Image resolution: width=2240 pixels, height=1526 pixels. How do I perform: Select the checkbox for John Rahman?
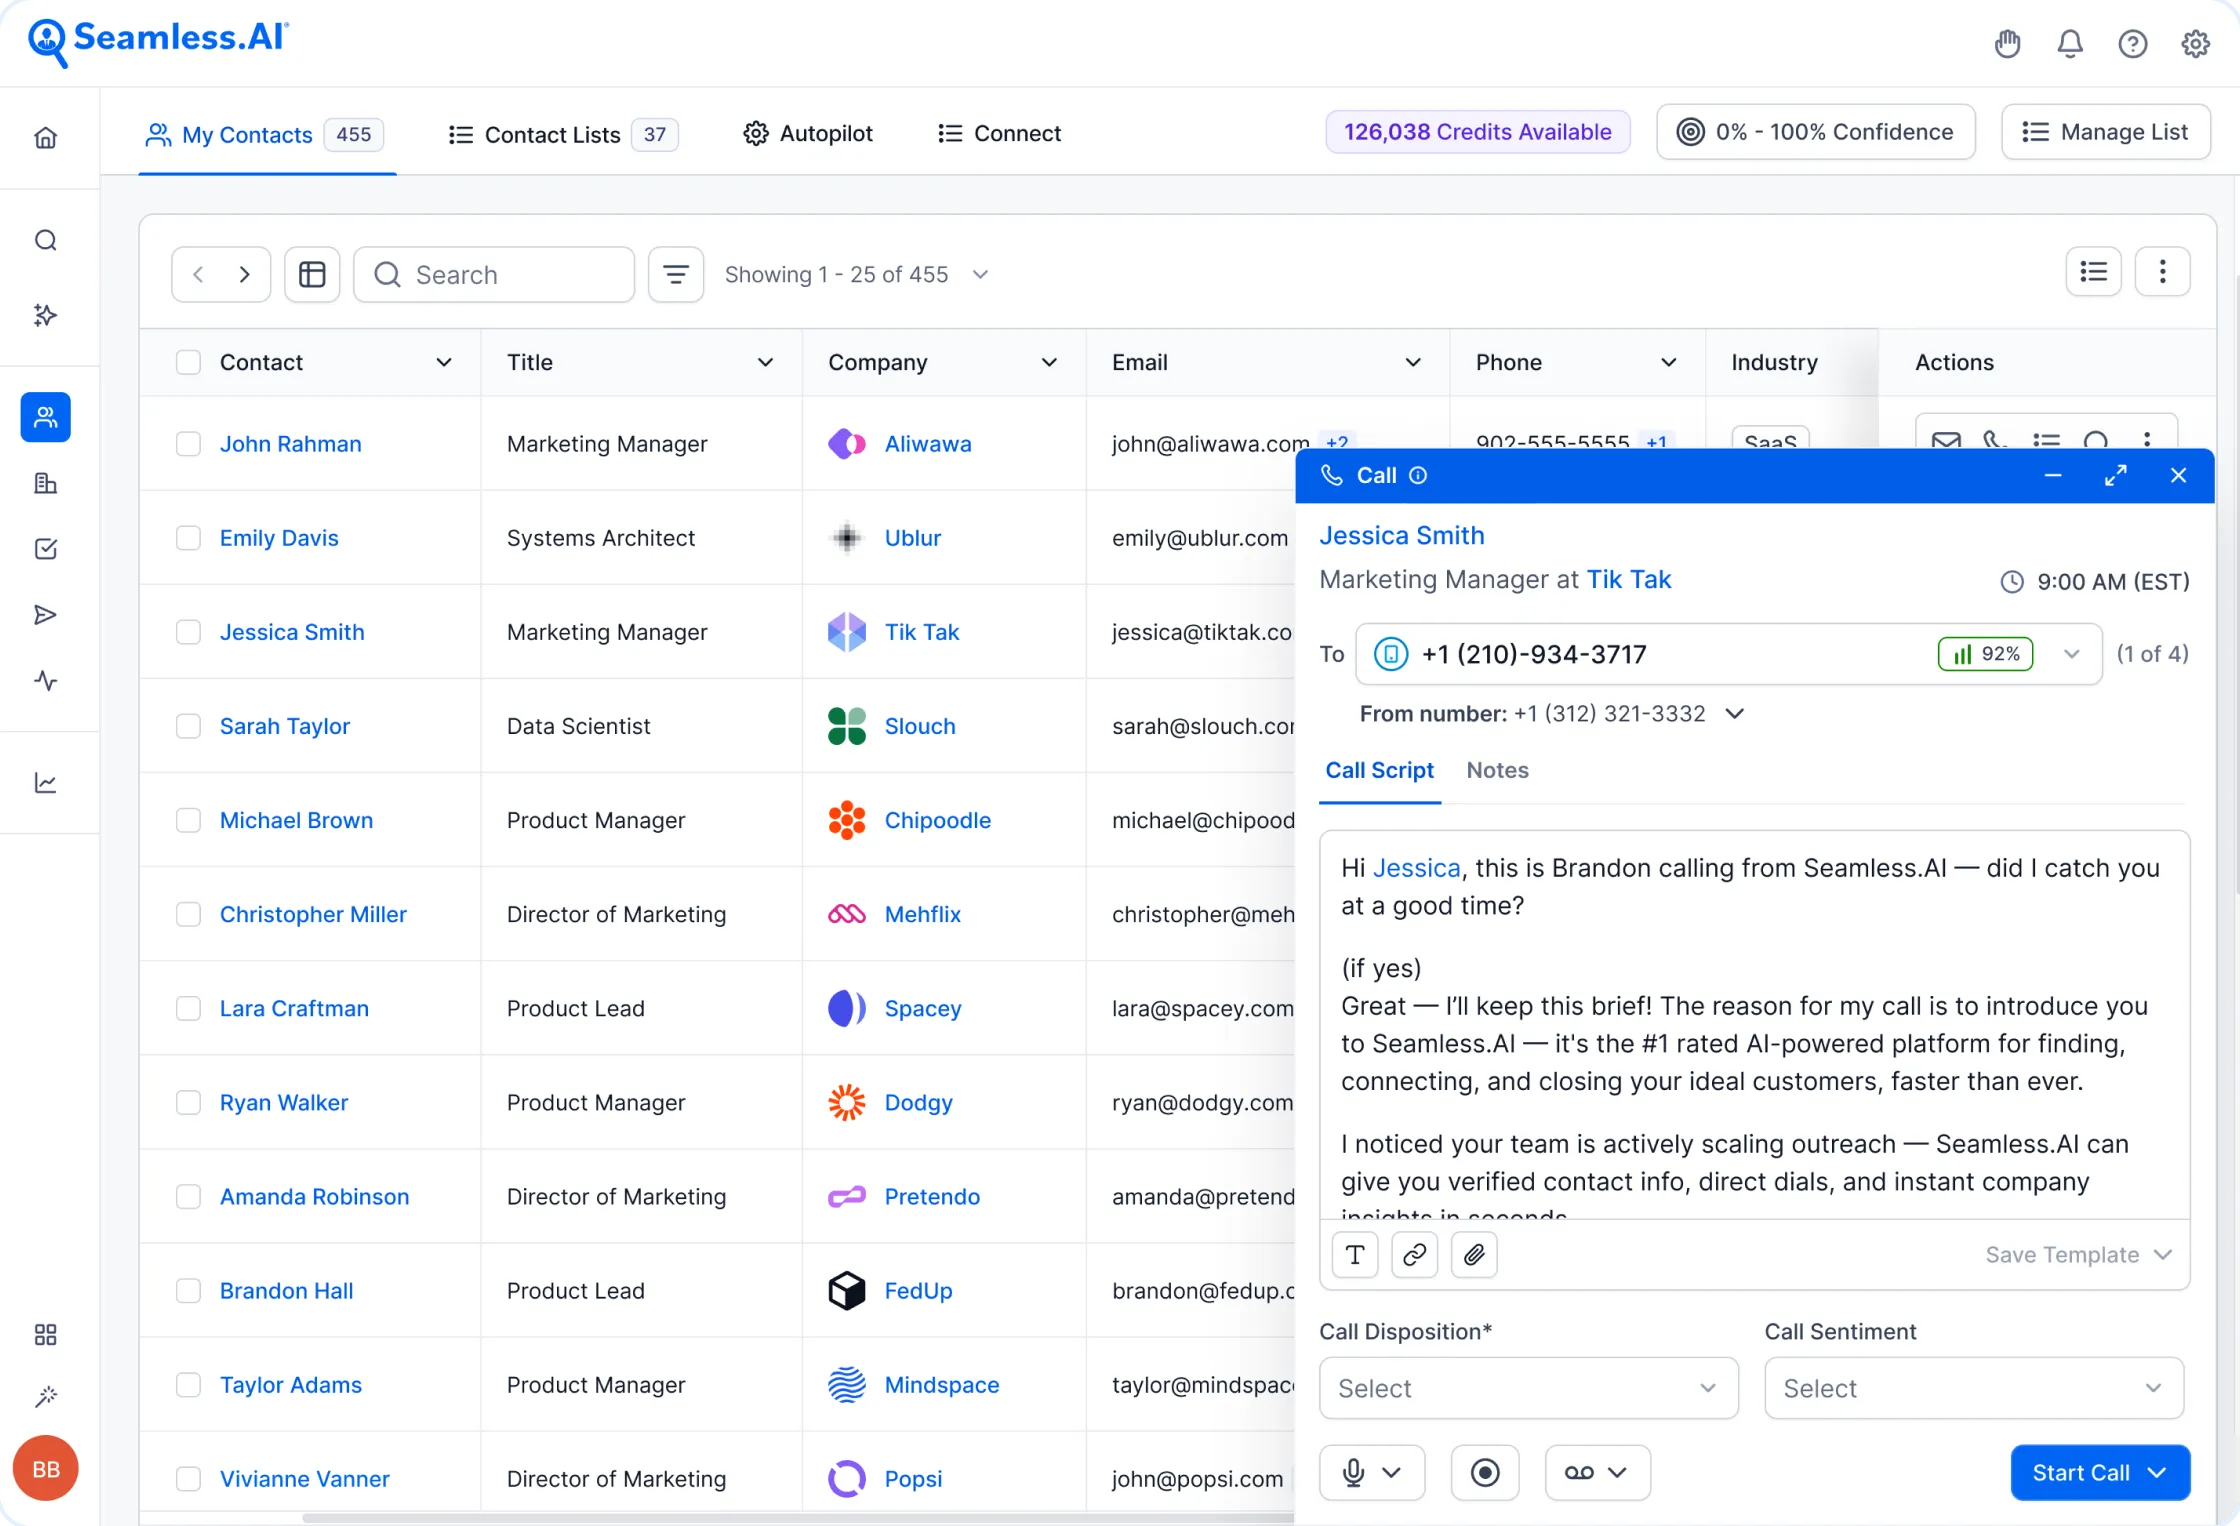point(188,443)
